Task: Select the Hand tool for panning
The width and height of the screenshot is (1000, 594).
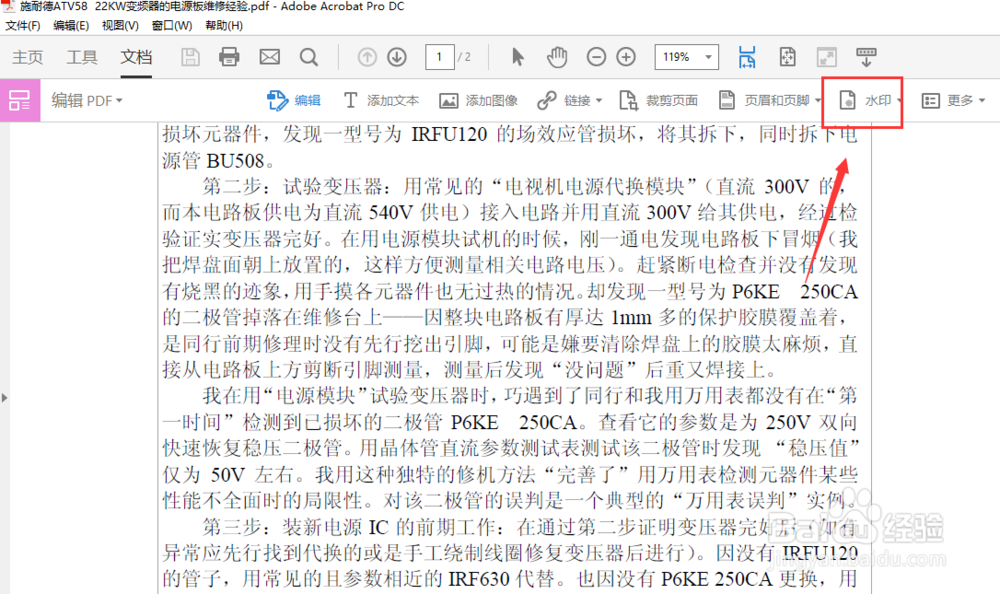Action: pyautogui.click(x=556, y=57)
